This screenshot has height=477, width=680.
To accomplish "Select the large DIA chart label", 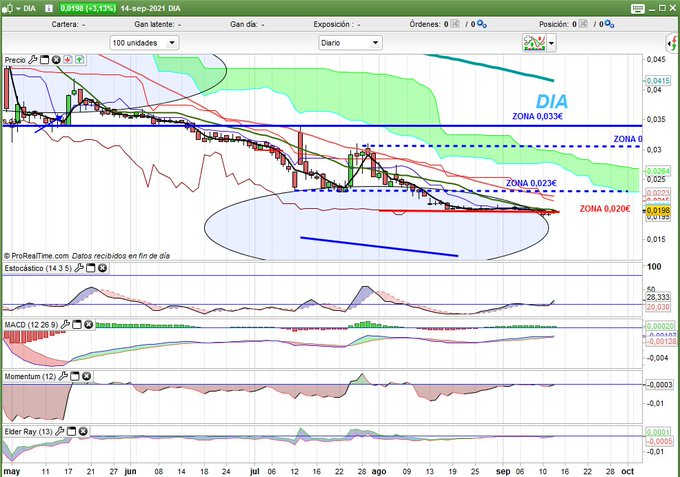I will coord(552,102).
